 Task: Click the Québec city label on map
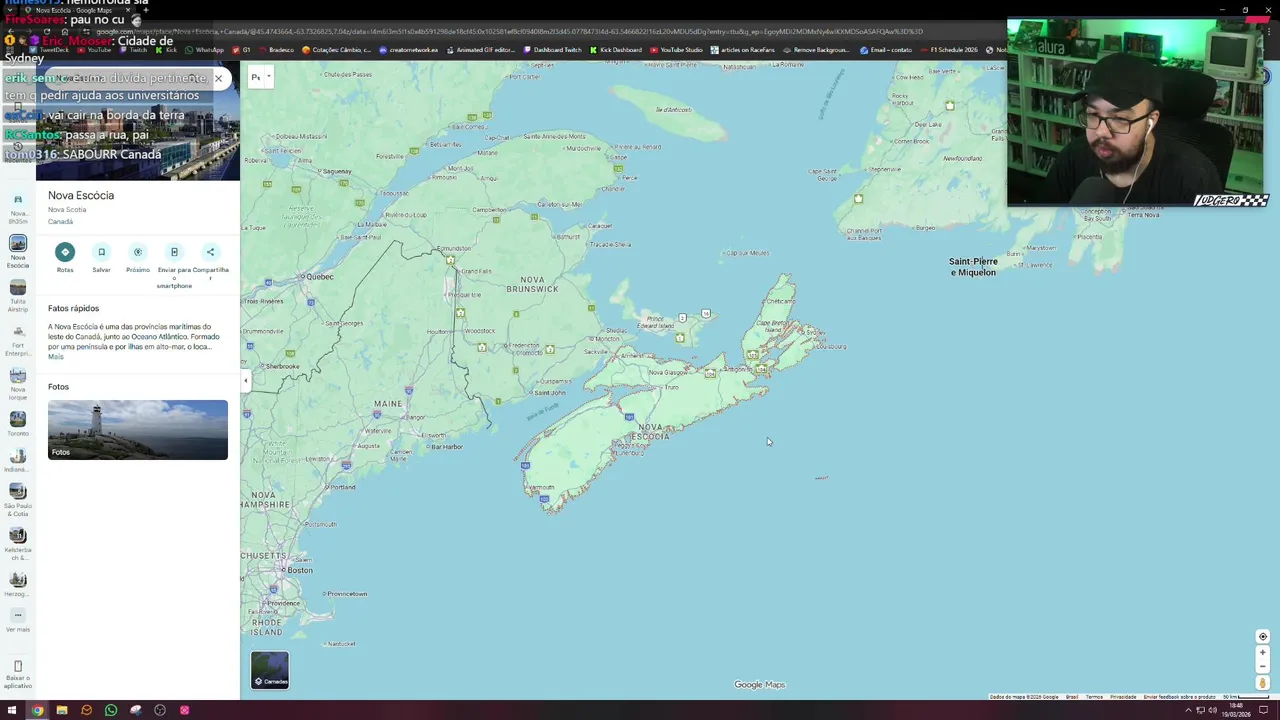pos(319,276)
